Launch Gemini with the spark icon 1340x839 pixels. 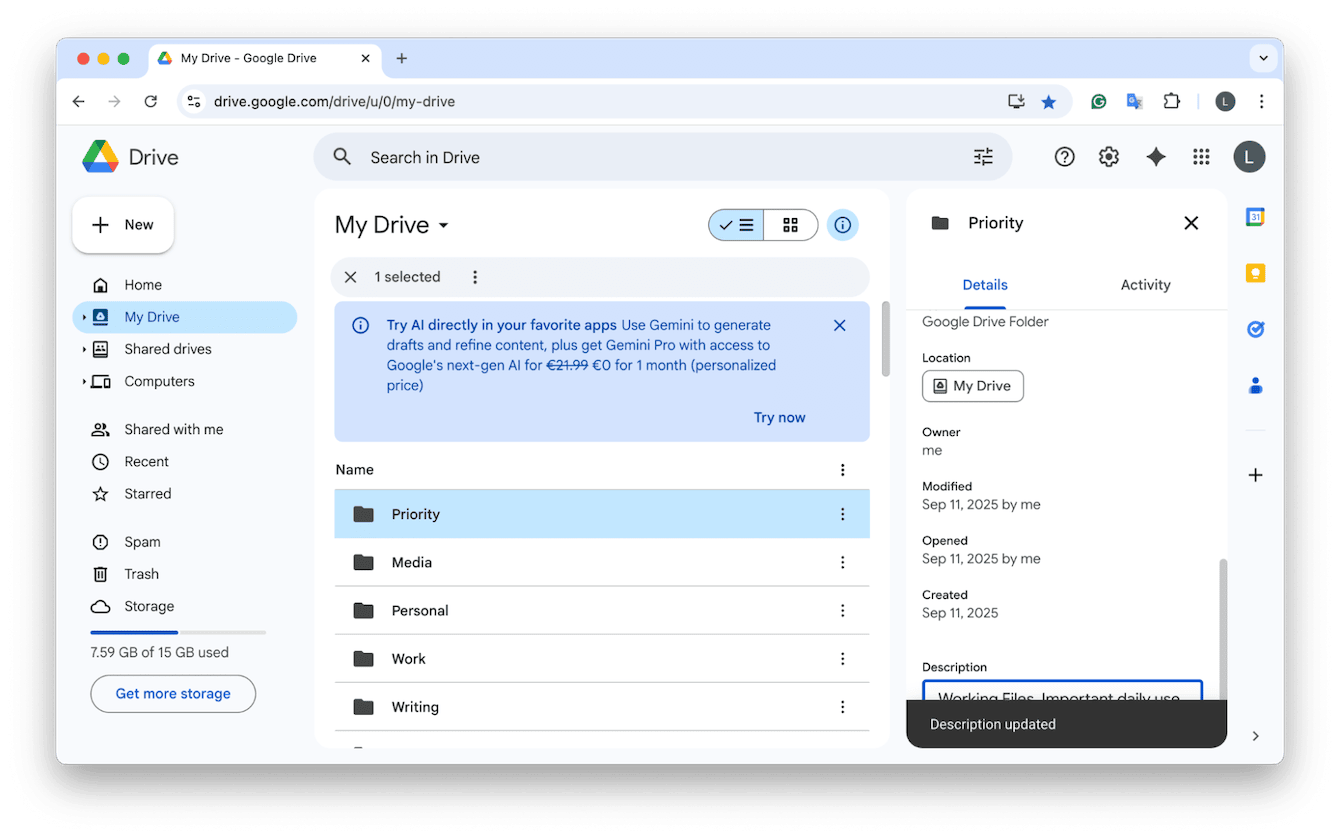pyautogui.click(x=1155, y=156)
